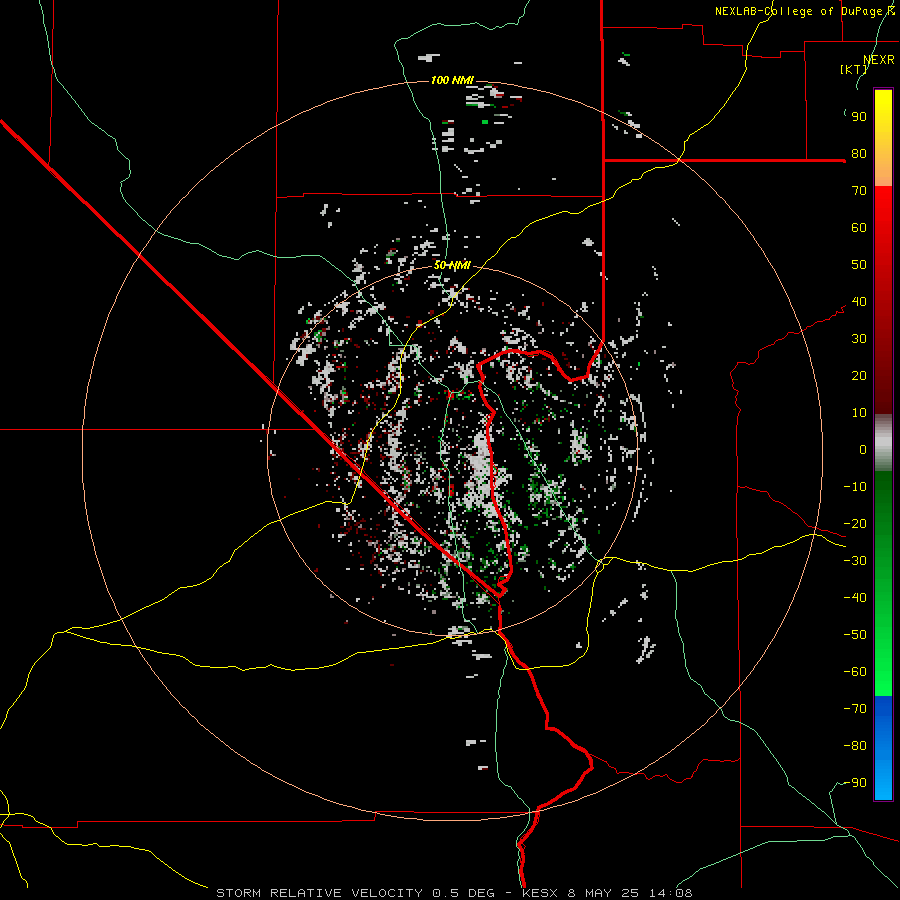900x900 pixels.
Task: Click the -80 value on the velocity scale
Action: pyautogui.click(x=855, y=746)
